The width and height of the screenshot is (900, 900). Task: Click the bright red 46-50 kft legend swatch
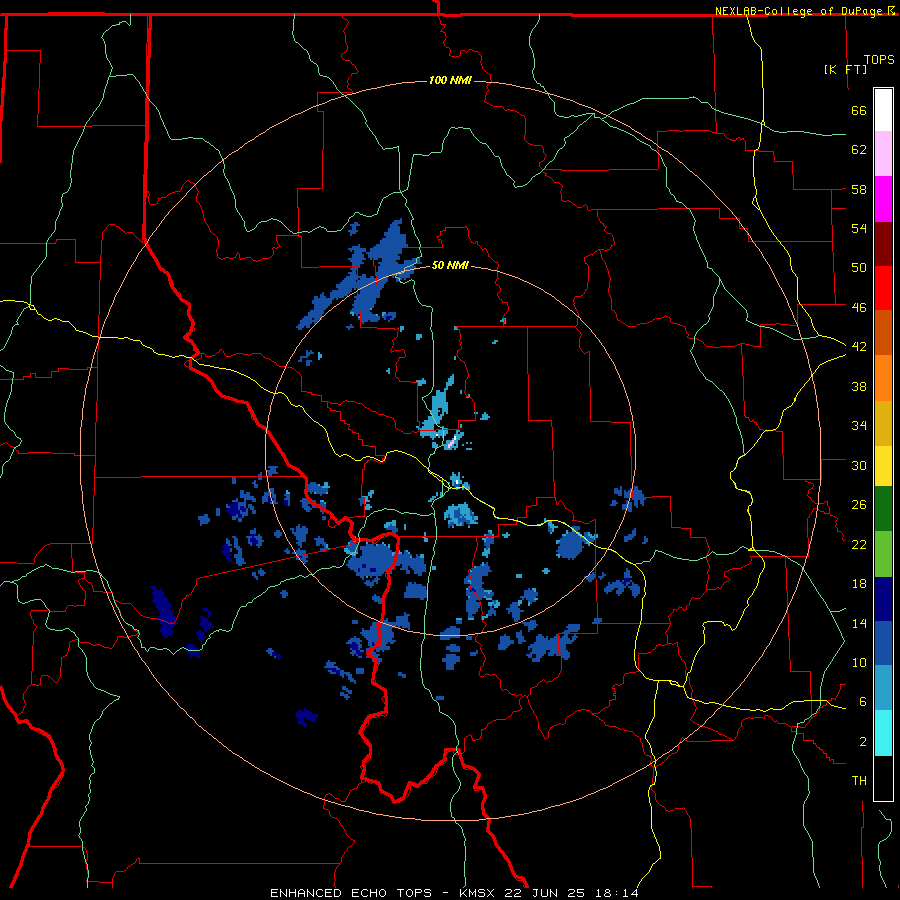click(883, 288)
